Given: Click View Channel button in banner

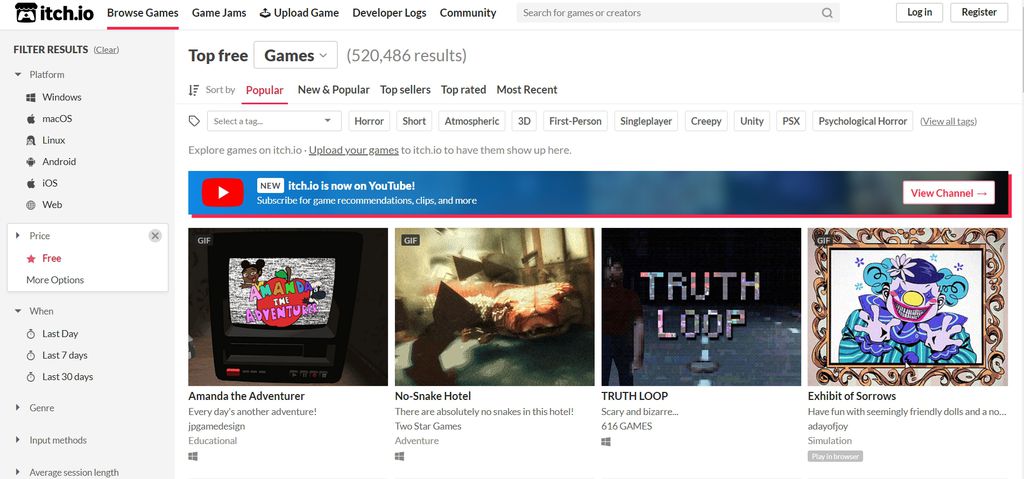Looking at the screenshot, I should point(949,193).
